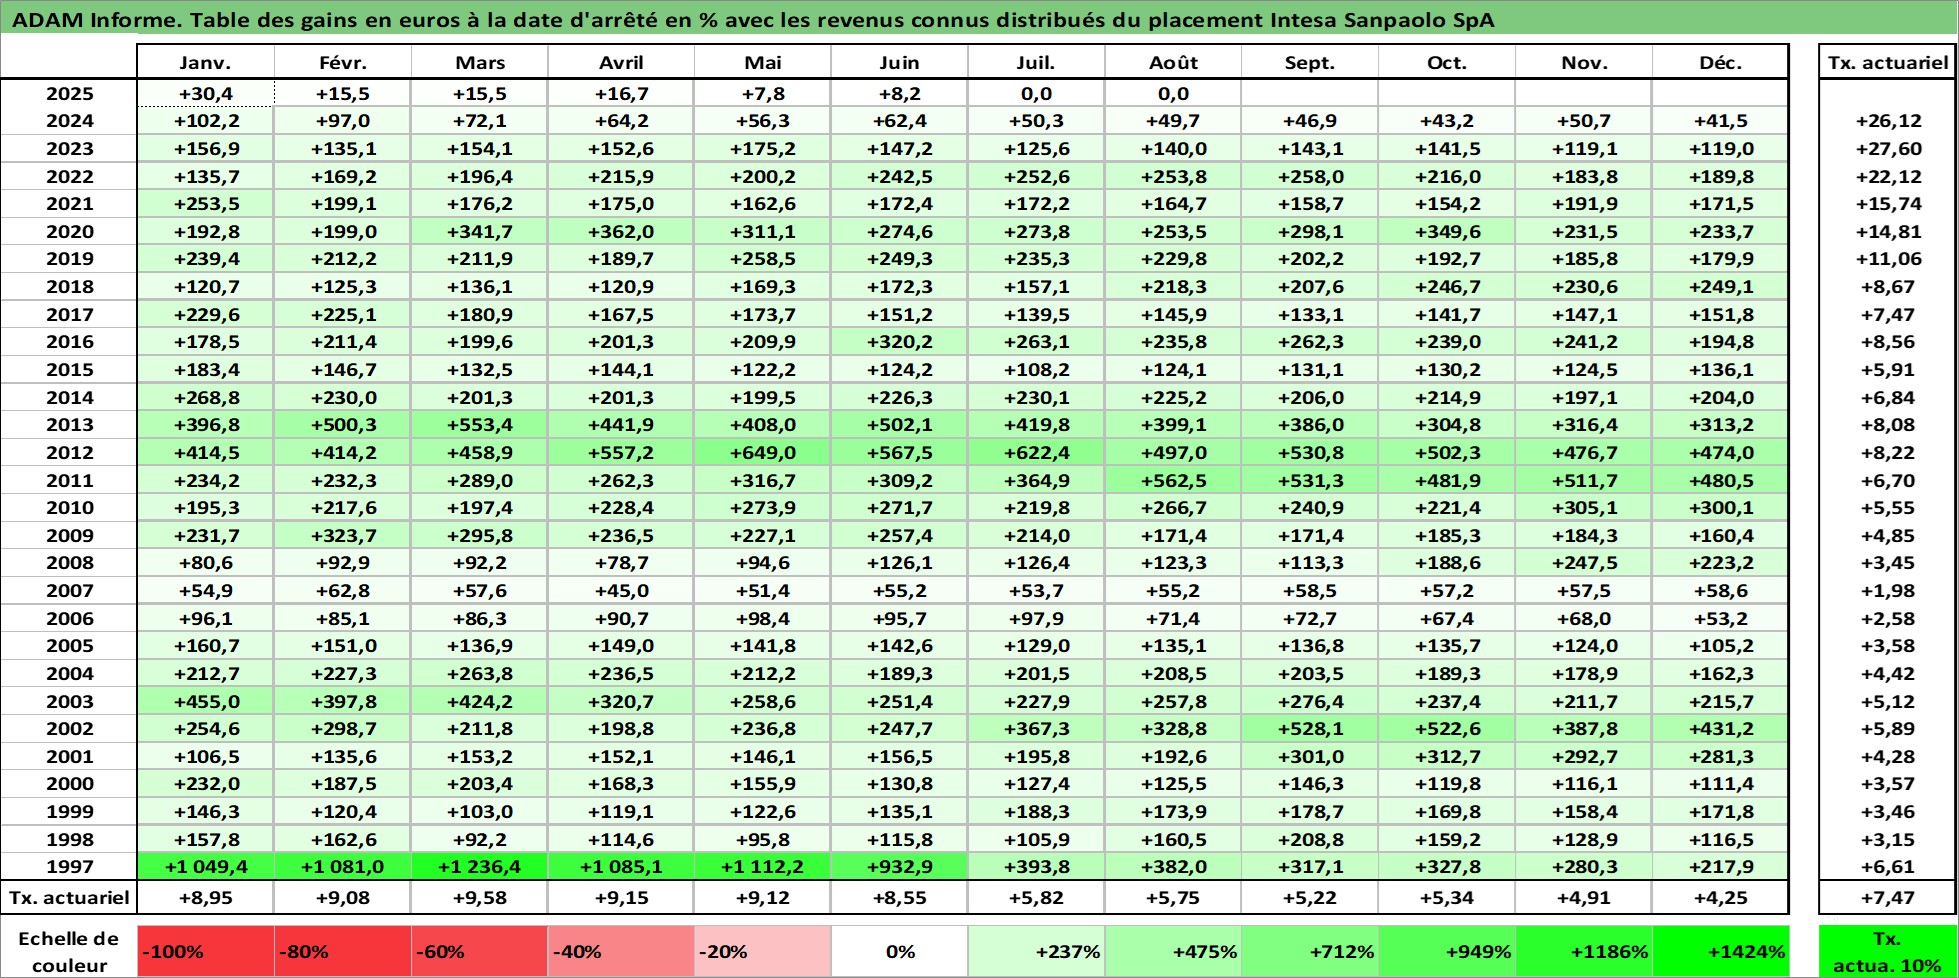Click the 0% white color scale swatch
Viewport: 1959px width, 978px height.
click(x=899, y=951)
